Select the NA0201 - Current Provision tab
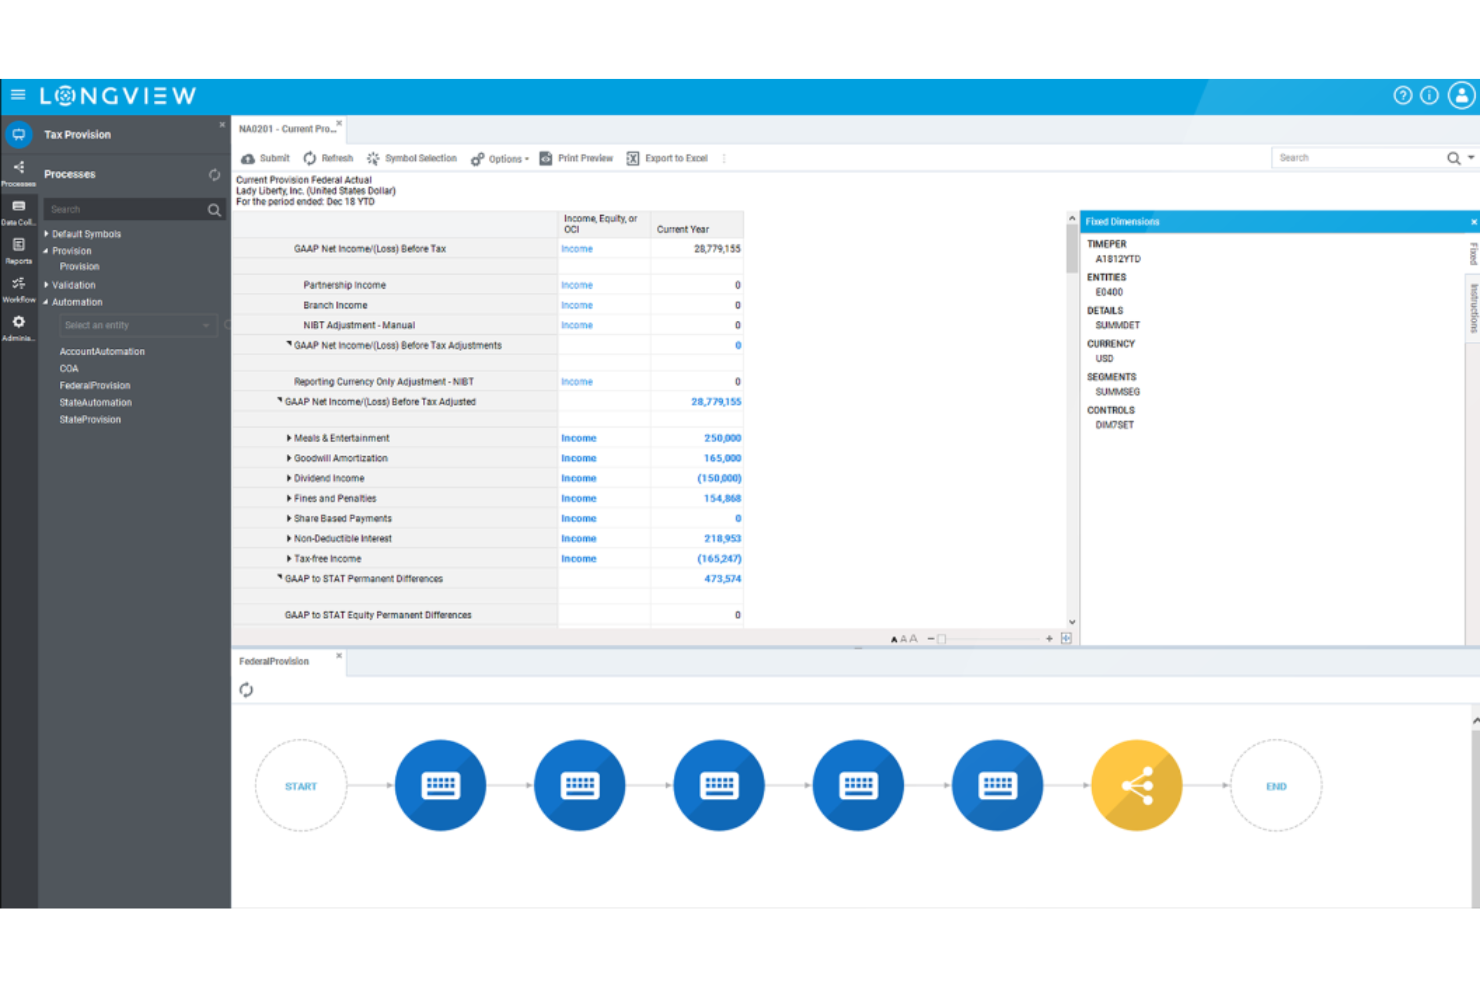Image resolution: width=1480 pixels, height=987 pixels. pyautogui.click(x=285, y=128)
